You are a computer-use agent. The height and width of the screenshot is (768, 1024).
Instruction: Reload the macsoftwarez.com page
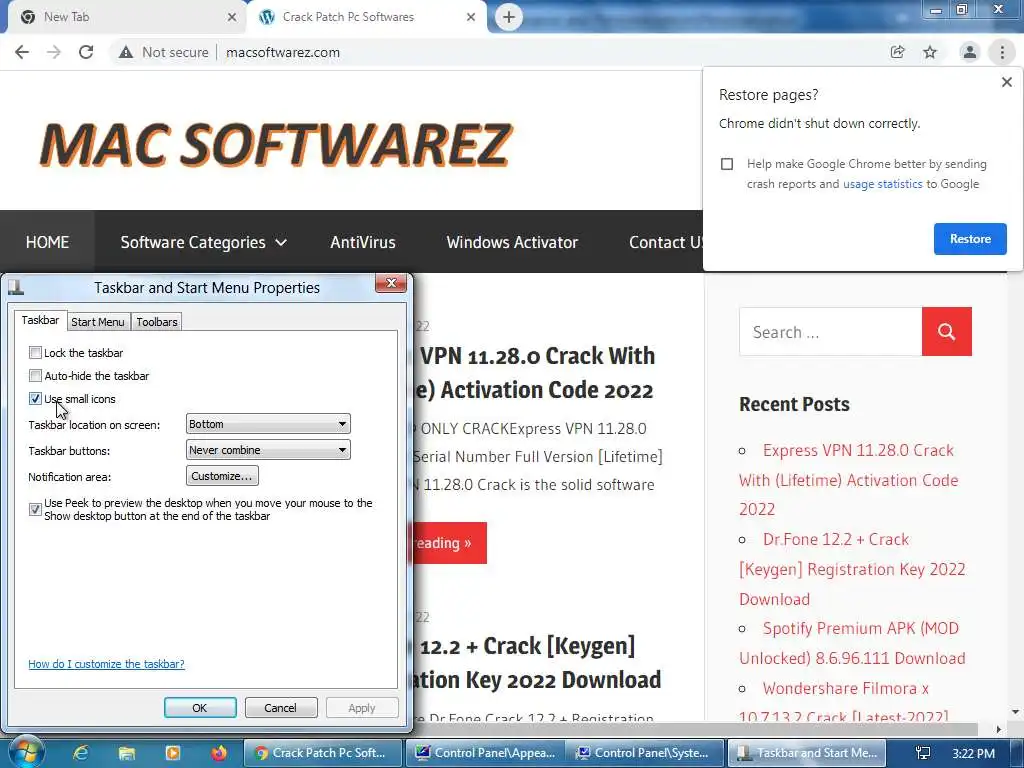(x=86, y=52)
